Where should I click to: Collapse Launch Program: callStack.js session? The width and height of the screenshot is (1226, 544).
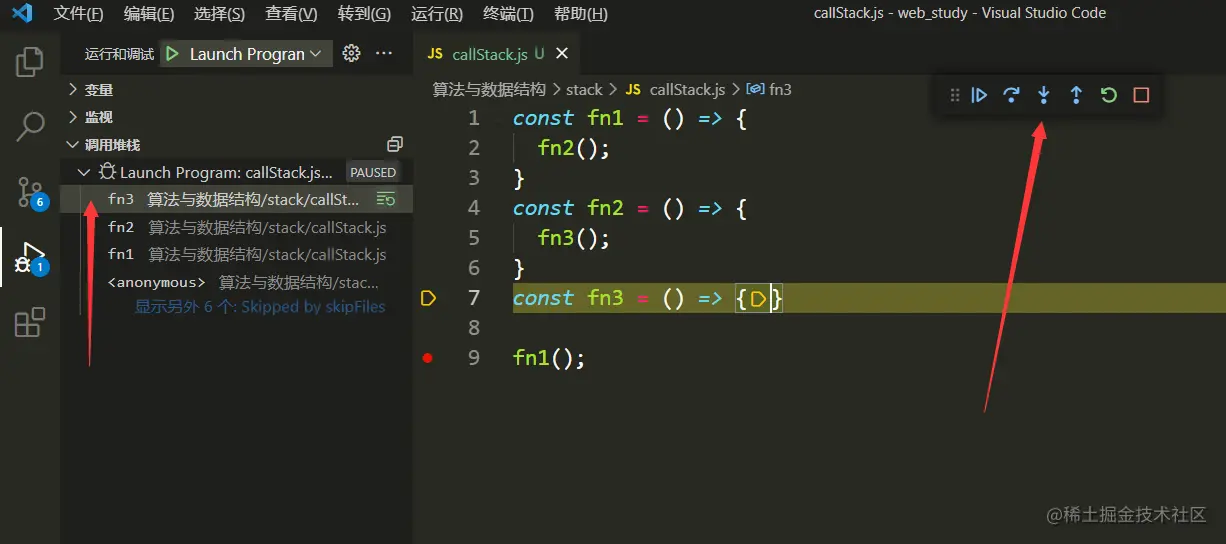(x=84, y=172)
